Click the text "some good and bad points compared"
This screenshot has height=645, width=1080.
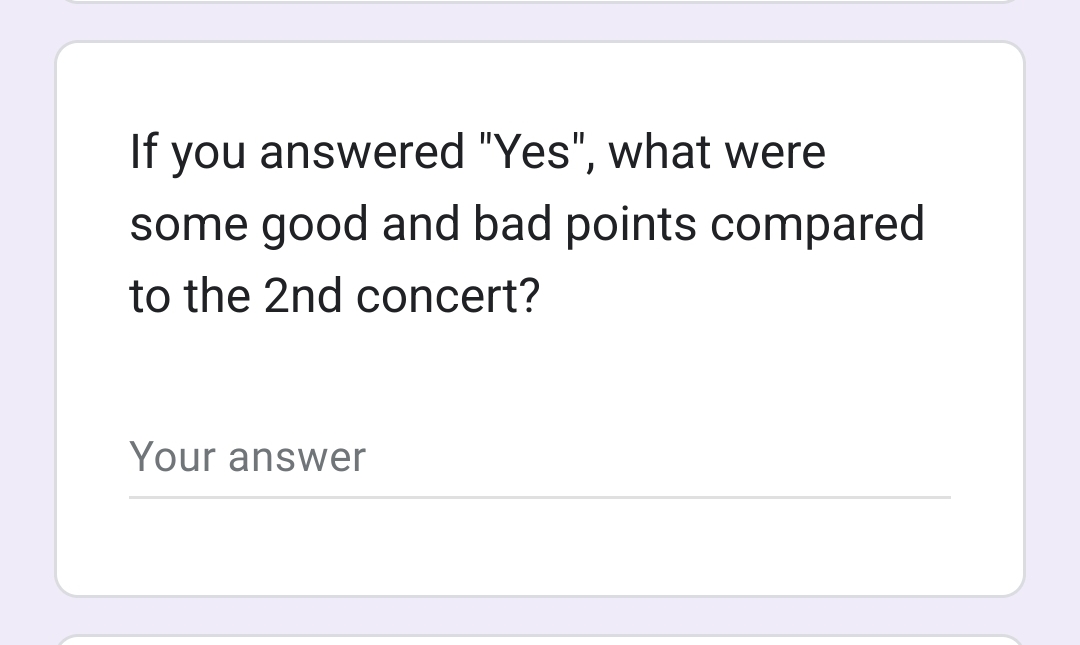[x=527, y=224]
